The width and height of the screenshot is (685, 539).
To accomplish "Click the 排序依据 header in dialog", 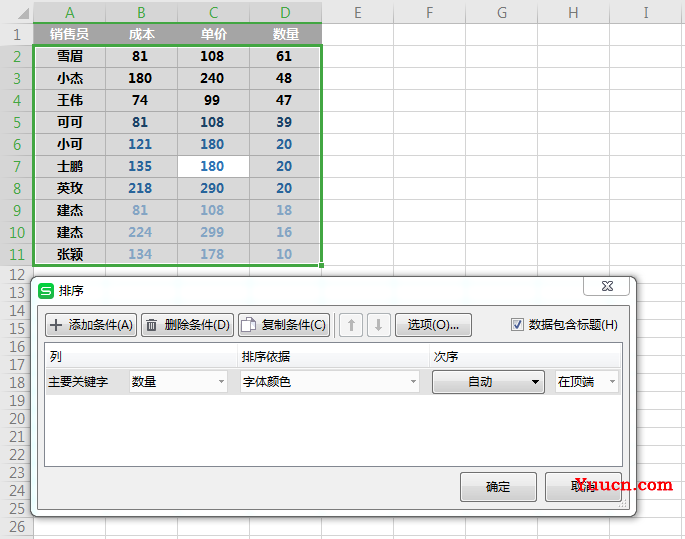I will (333, 357).
